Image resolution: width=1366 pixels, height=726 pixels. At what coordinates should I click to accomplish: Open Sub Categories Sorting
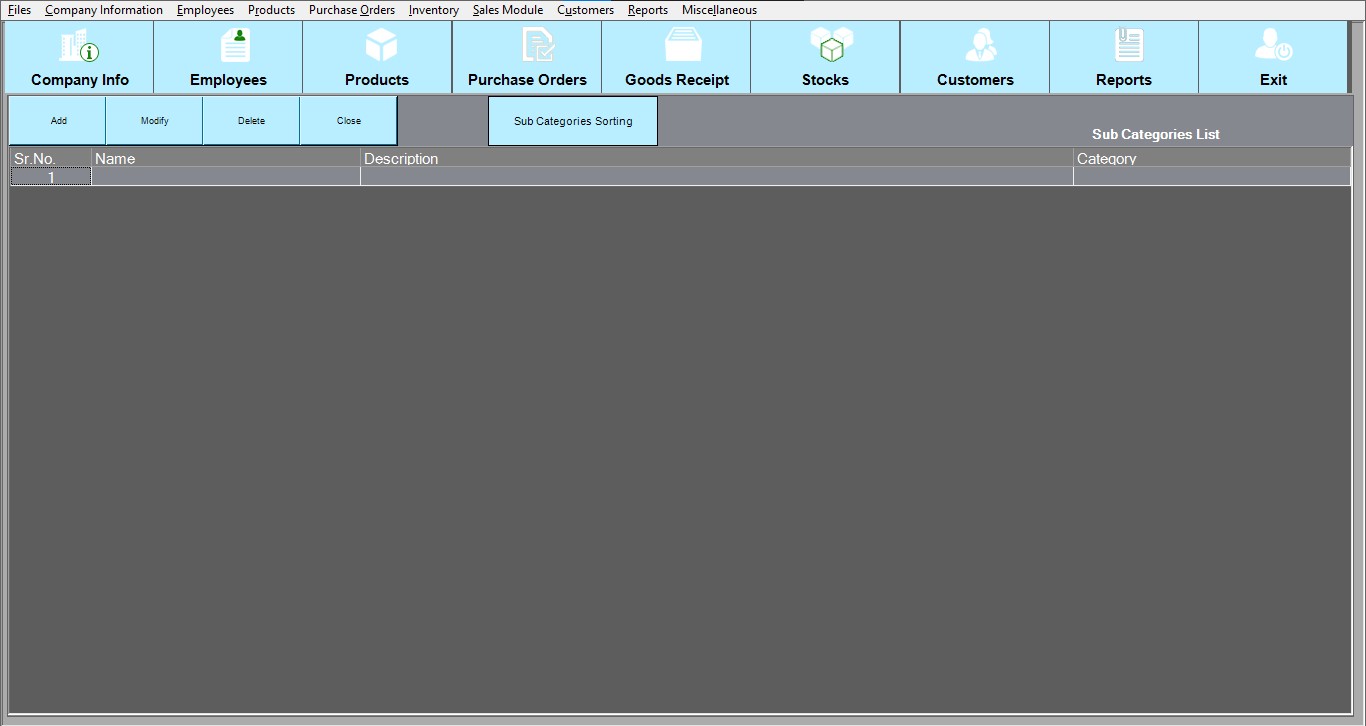(573, 121)
